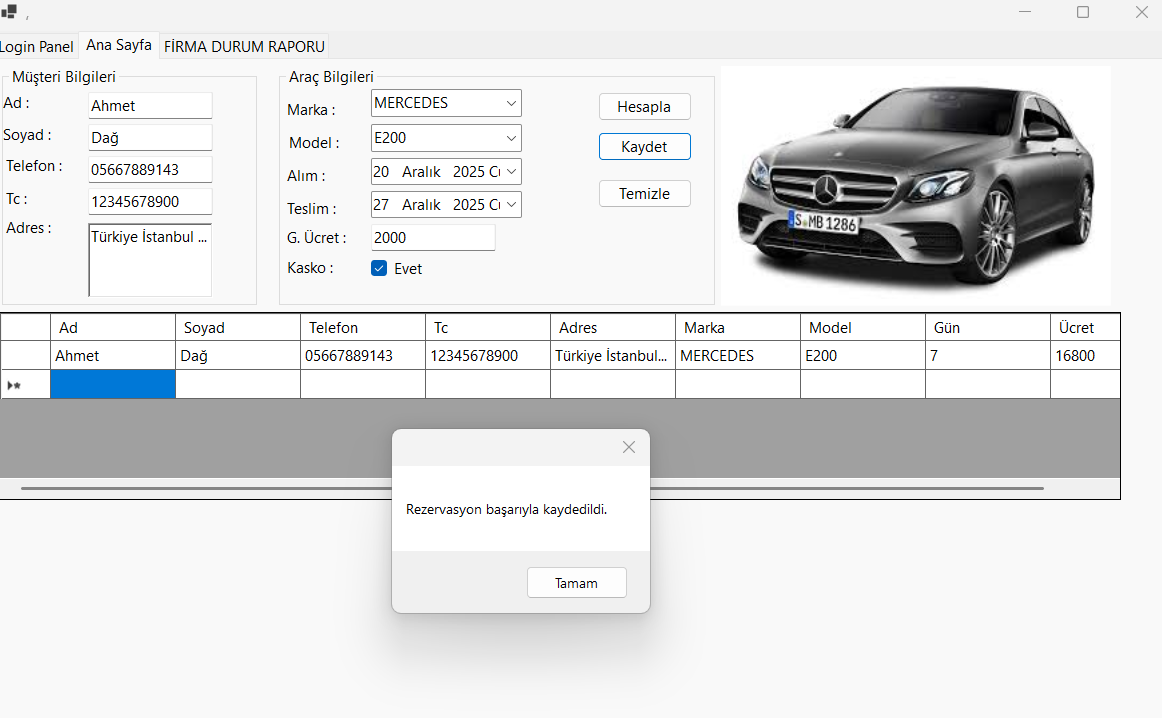Click the Hesapla button
This screenshot has height=718, width=1162.
[644, 107]
